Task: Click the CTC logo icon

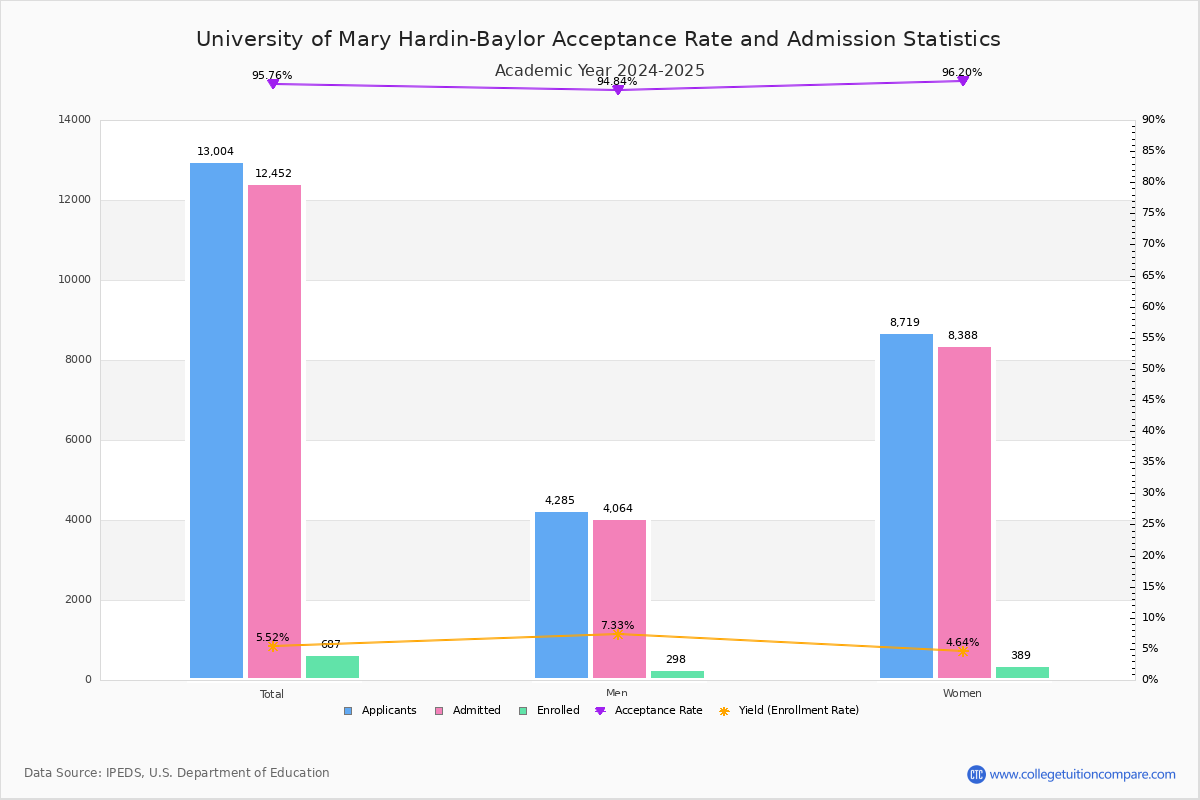Action: point(976,774)
